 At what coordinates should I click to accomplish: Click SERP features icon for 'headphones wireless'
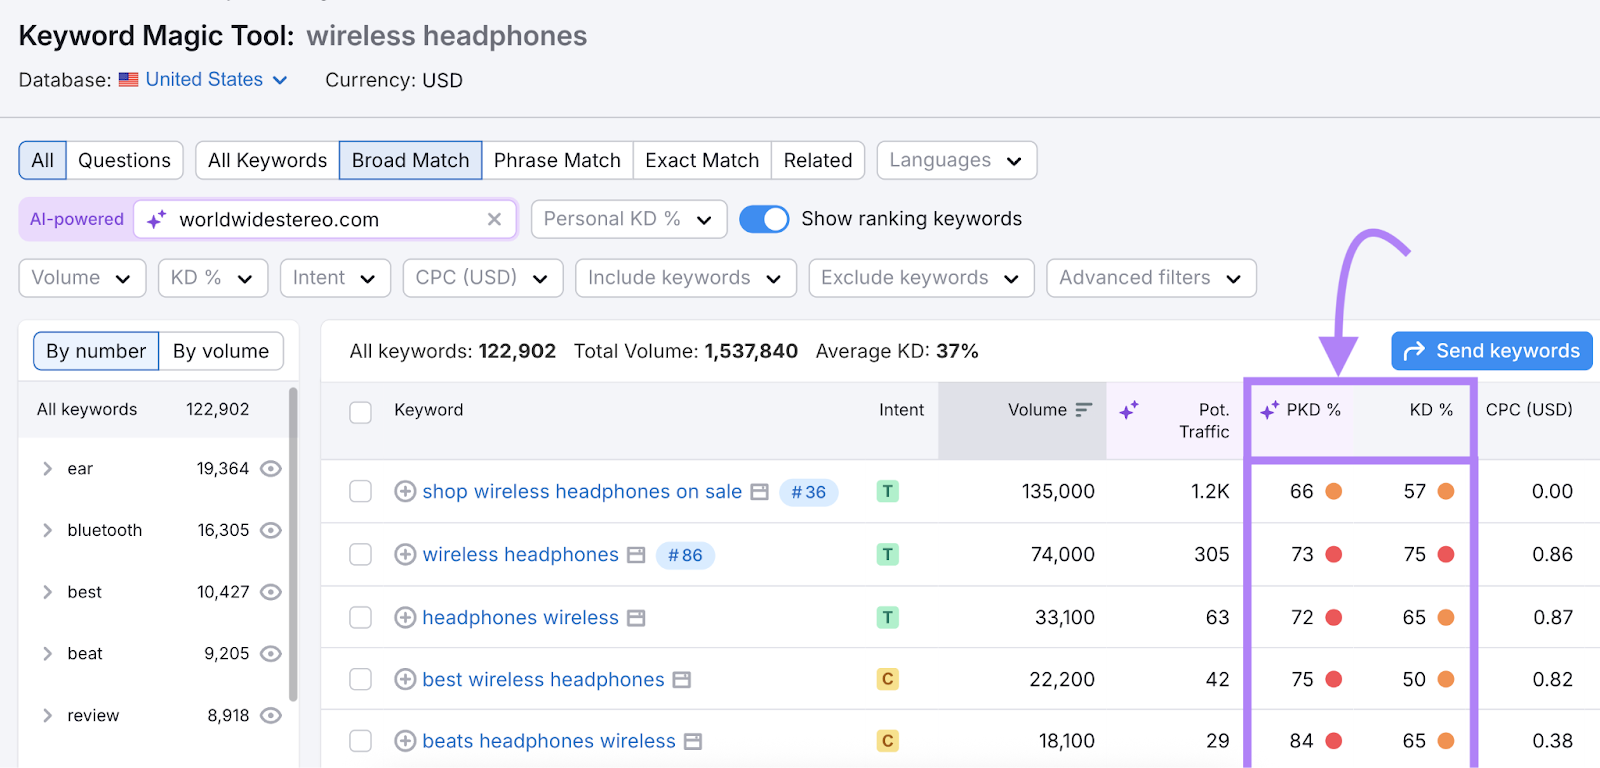click(x=636, y=618)
